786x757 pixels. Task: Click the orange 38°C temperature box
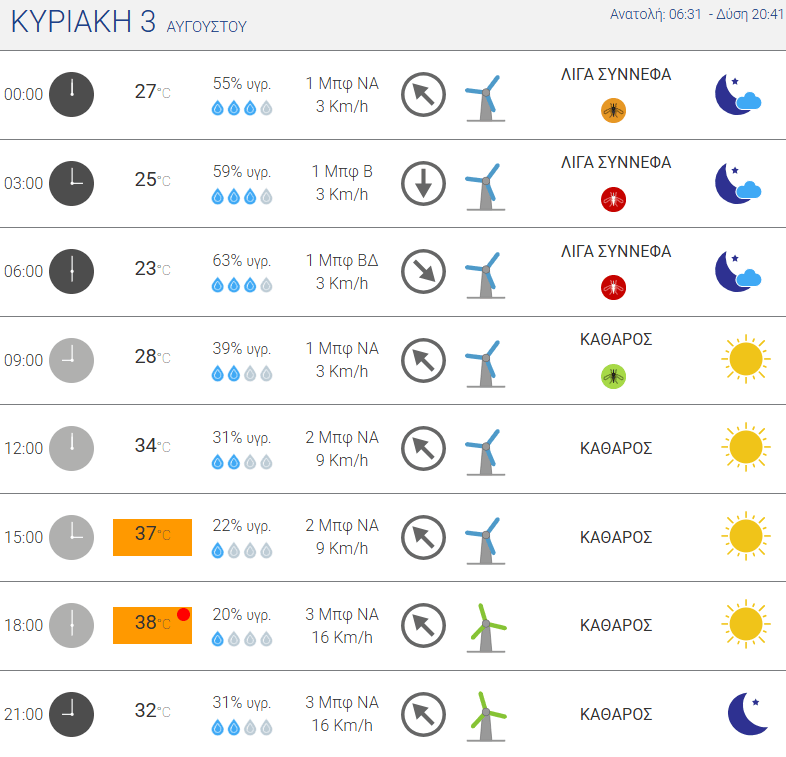click(x=152, y=625)
